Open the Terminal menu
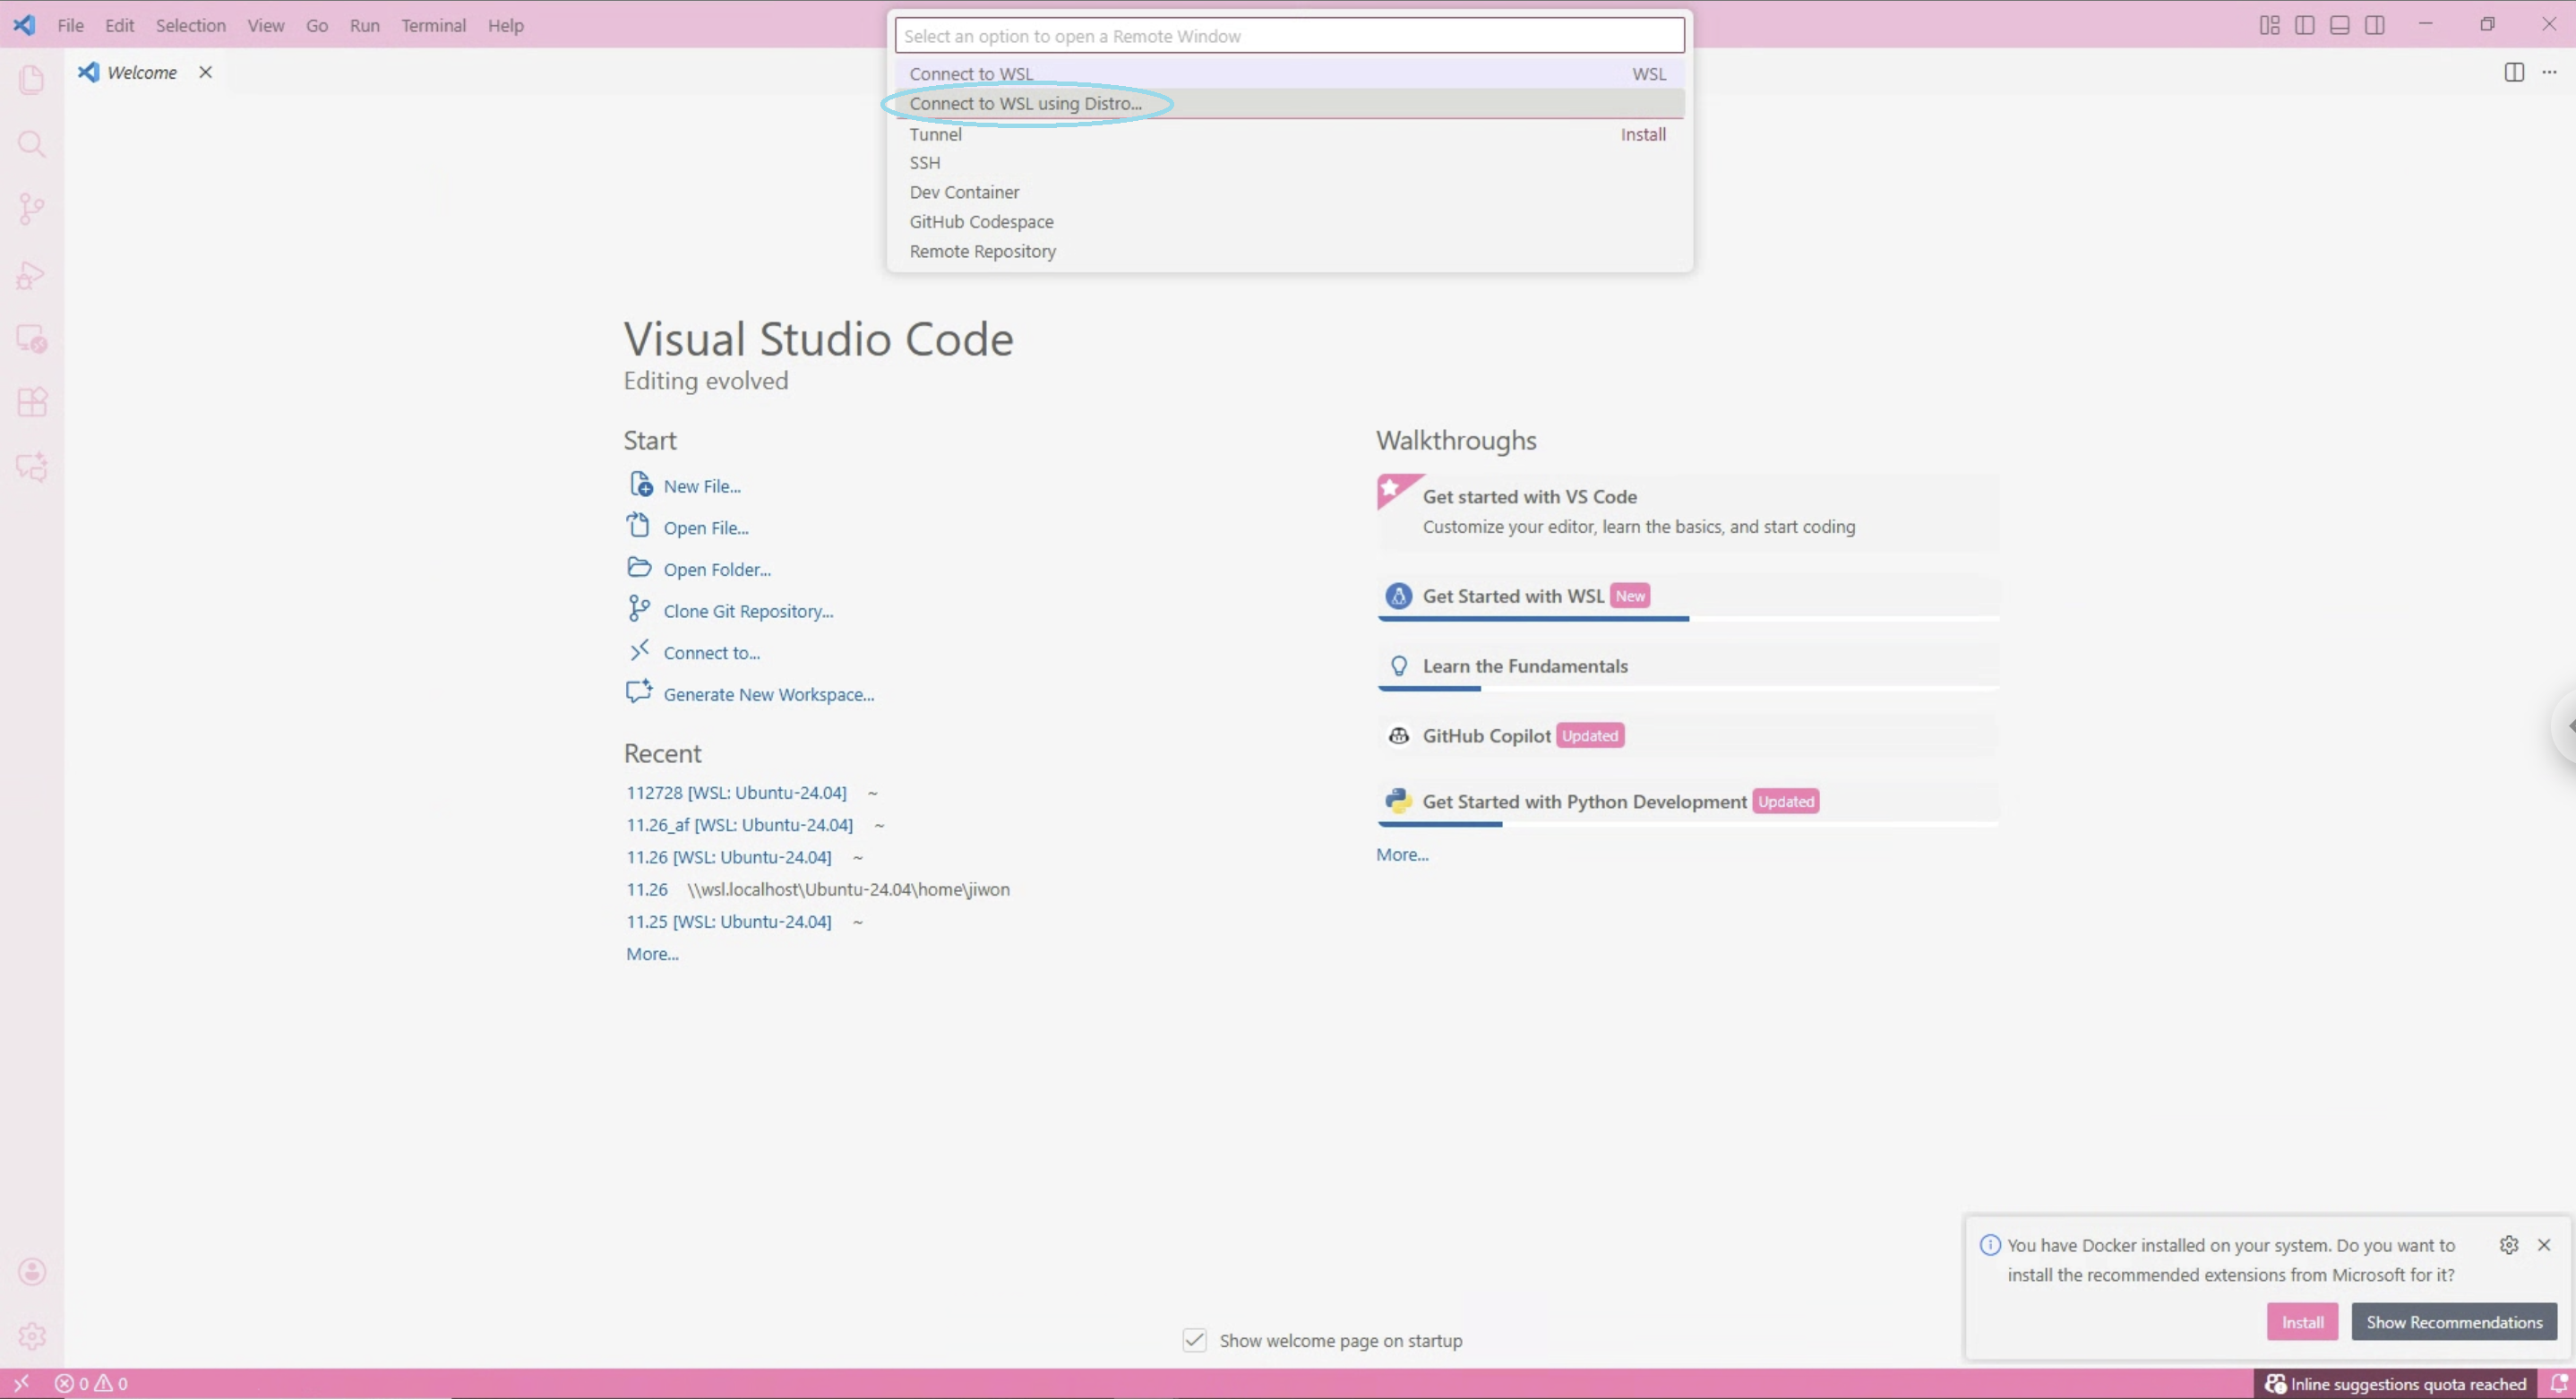Image resolution: width=2576 pixels, height=1399 pixels. pos(433,25)
